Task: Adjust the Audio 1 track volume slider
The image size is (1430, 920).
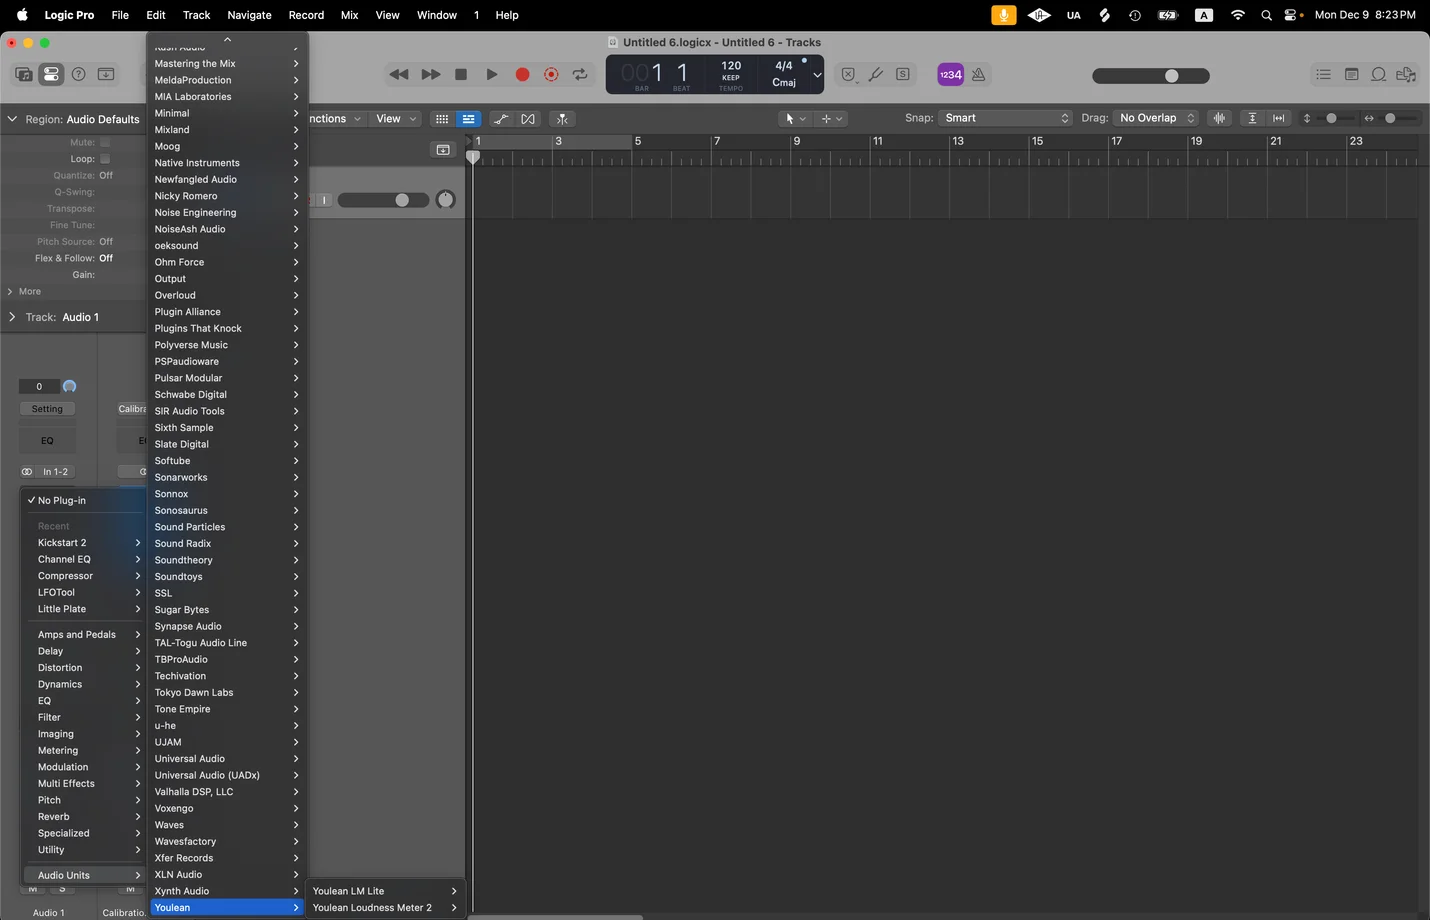Action: [x=383, y=200]
